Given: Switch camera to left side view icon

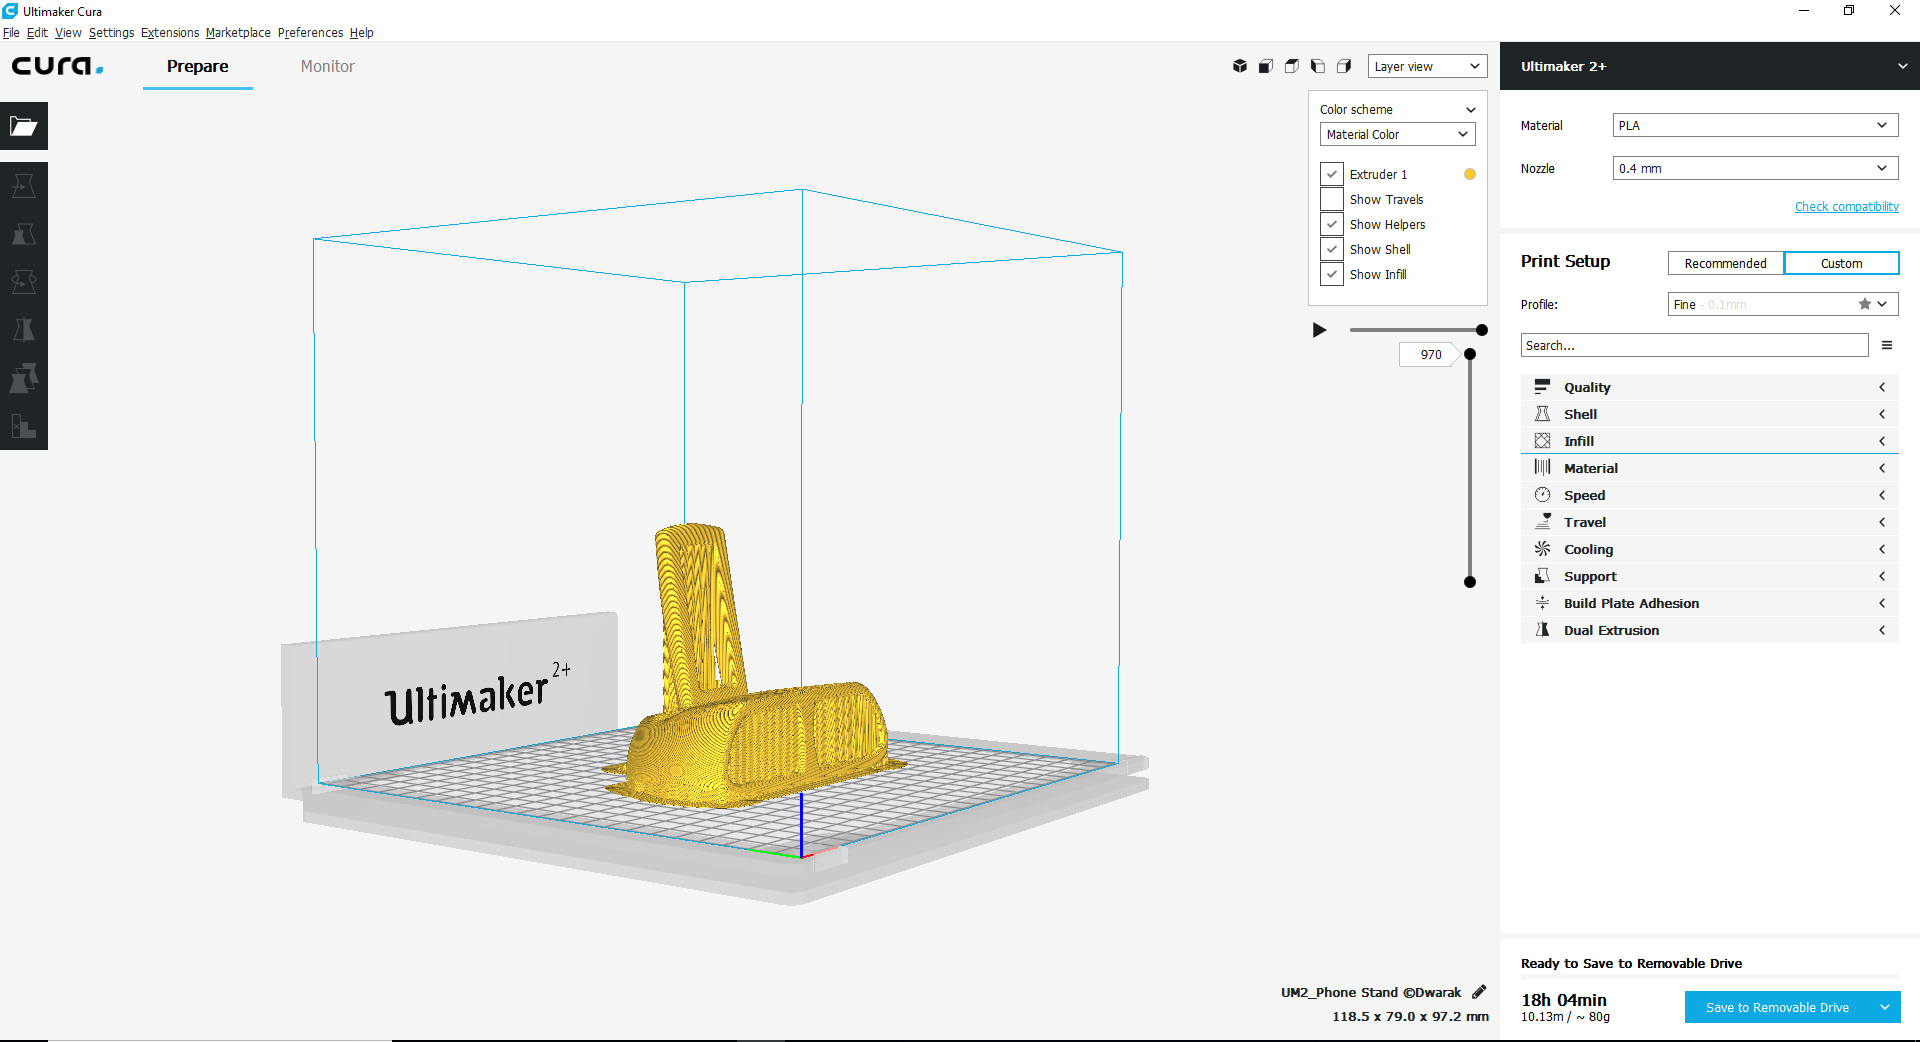Looking at the screenshot, I should tap(1318, 66).
